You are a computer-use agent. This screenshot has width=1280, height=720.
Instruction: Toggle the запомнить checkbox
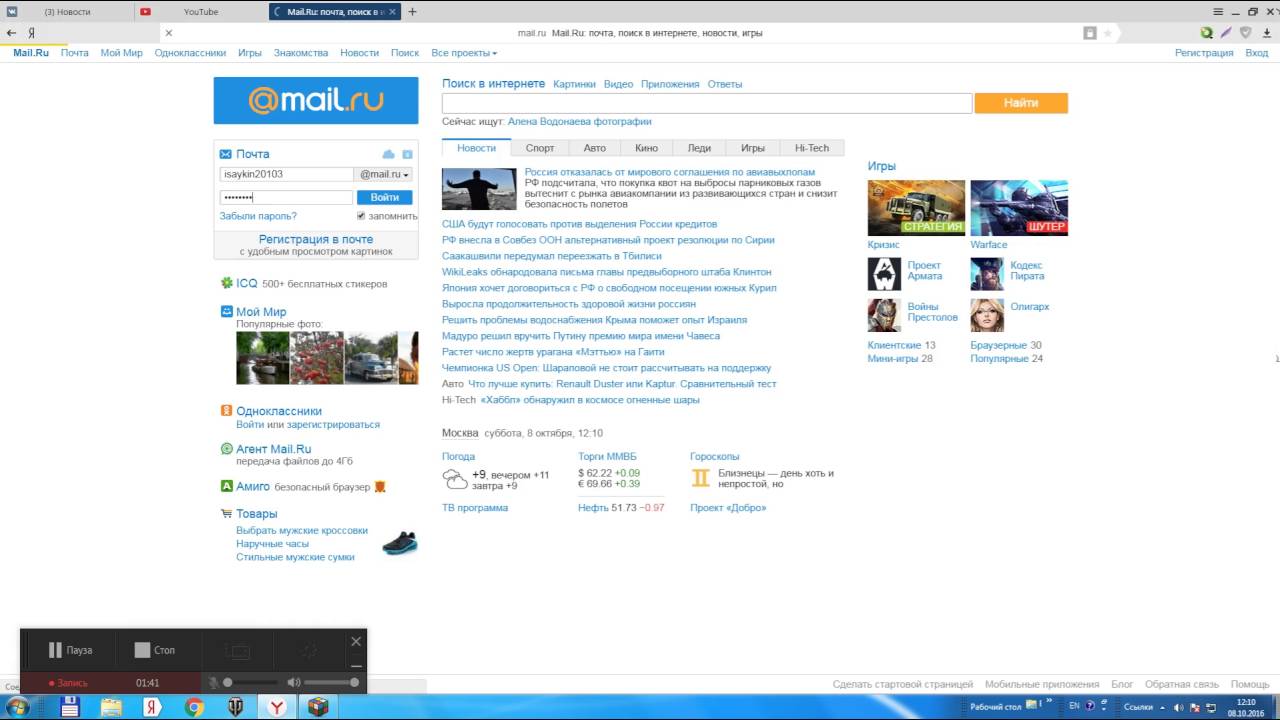pyautogui.click(x=361, y=216)
